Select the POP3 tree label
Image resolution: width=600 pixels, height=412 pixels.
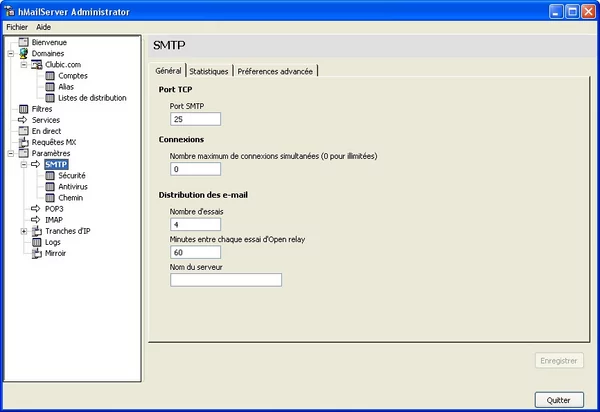tap(54, 209)
